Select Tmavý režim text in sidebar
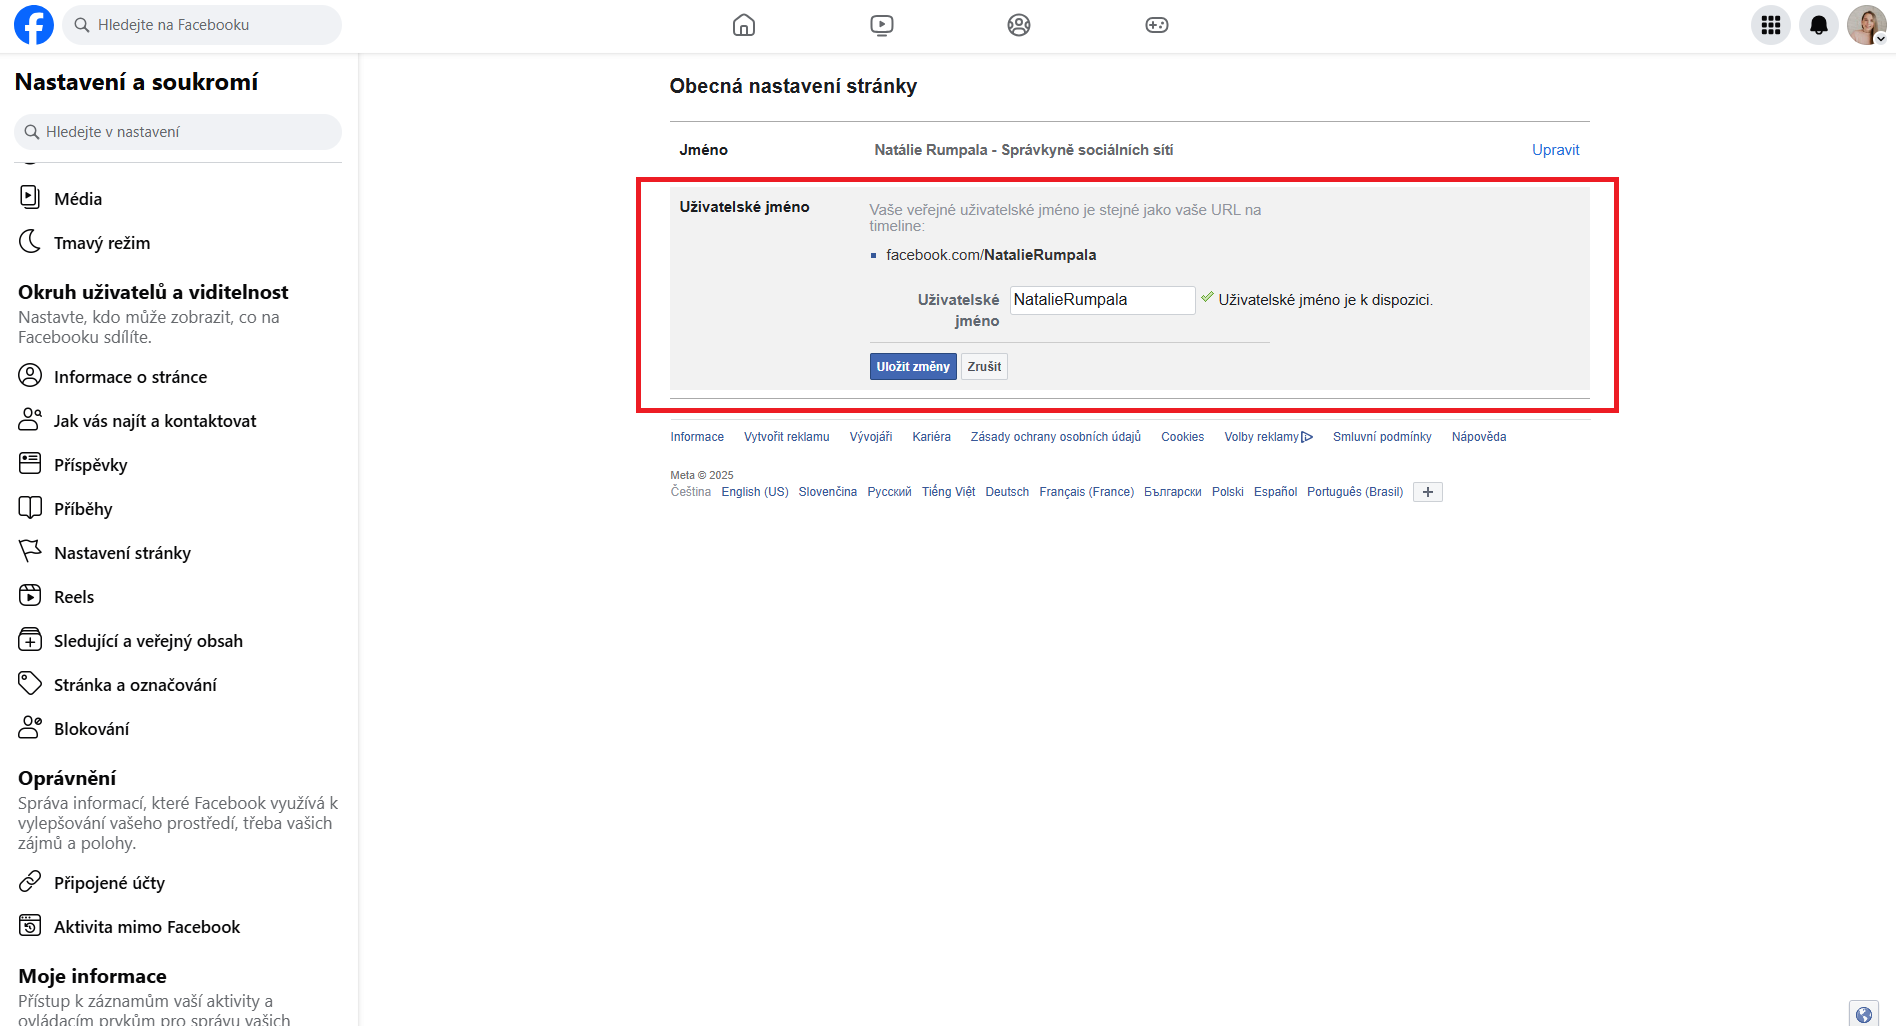1896x1026 pixels. pyautogui.click(x=102, y=243)
